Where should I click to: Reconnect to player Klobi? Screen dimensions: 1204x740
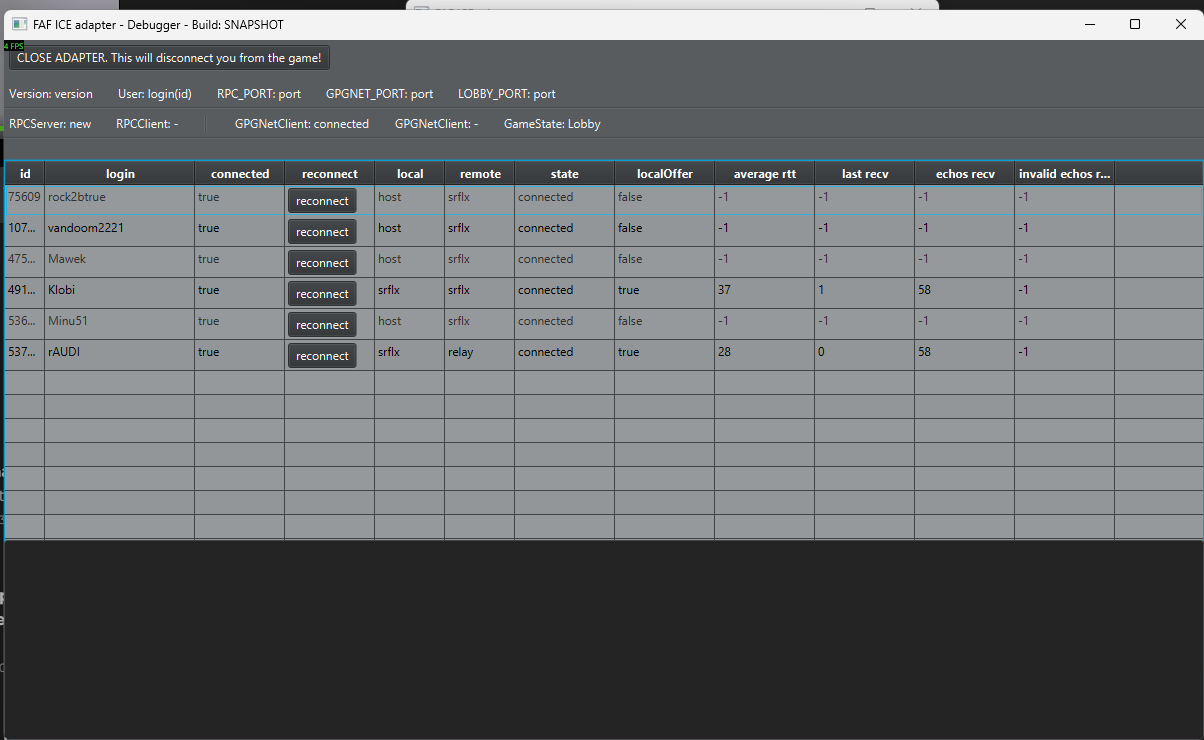[x=322, y=294]
